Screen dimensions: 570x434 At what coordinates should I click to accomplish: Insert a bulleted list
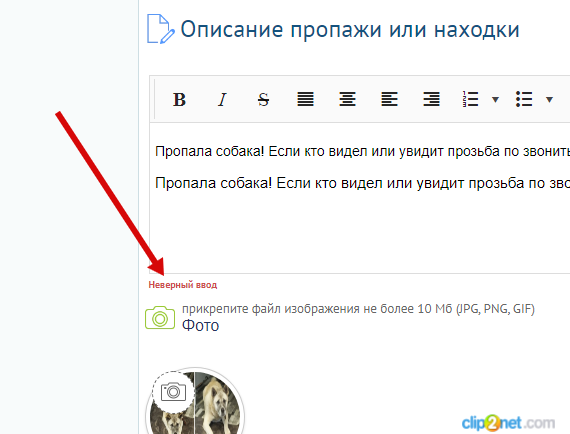[x=524, y=99]
